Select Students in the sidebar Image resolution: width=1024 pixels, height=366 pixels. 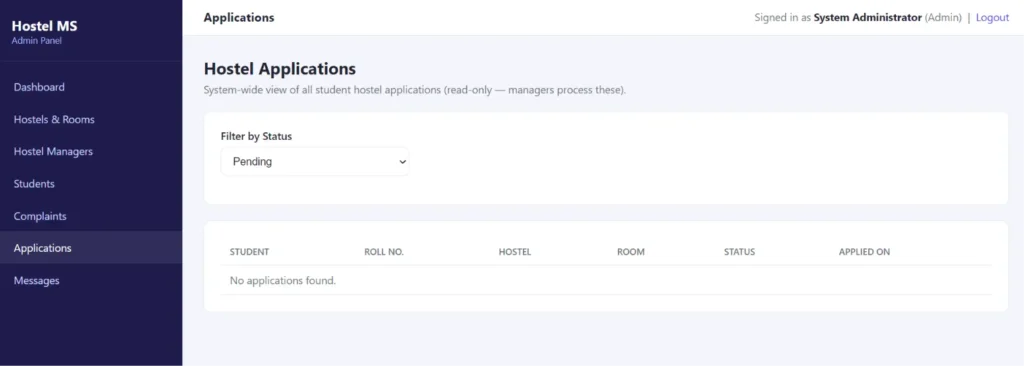point(91,184)
